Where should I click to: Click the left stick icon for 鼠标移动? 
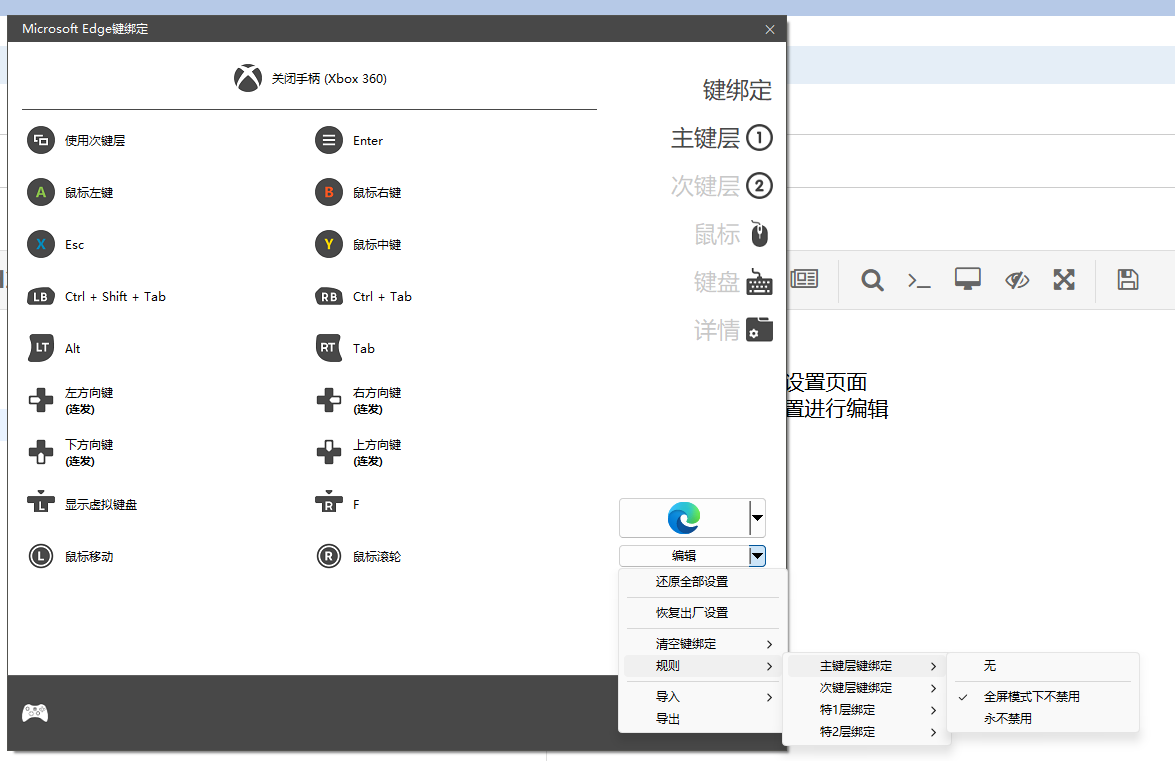tap(41, 557)
